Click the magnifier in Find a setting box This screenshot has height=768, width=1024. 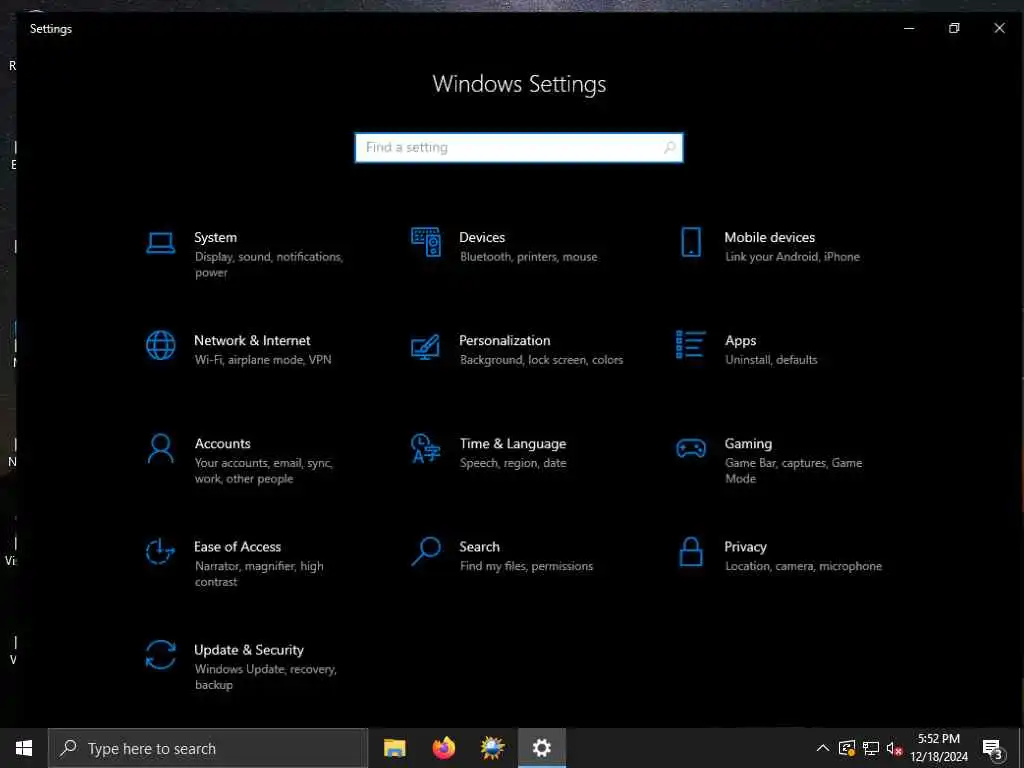670,148
